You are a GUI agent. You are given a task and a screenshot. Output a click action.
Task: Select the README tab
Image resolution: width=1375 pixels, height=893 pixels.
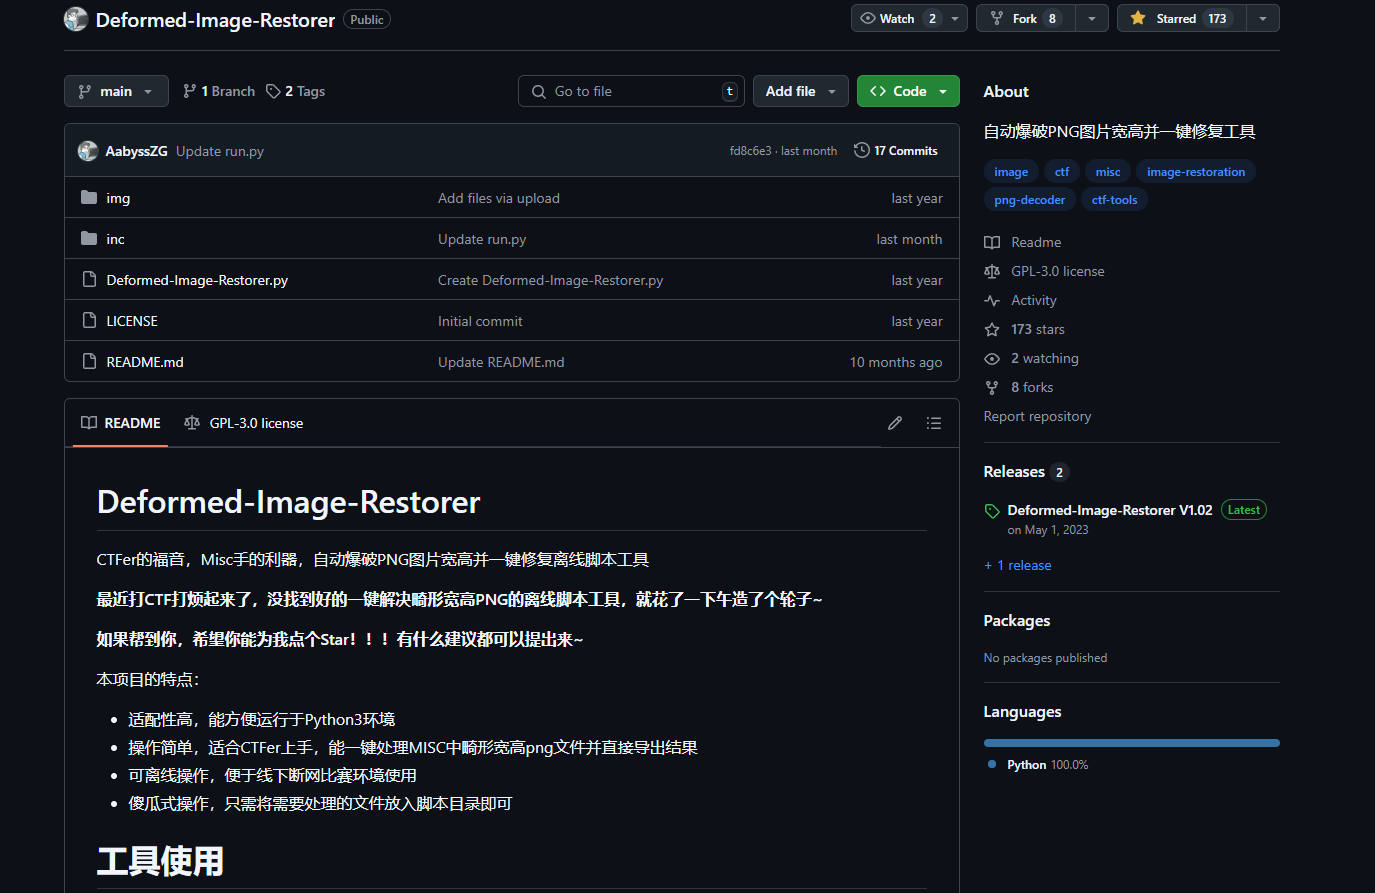point(121,423)
